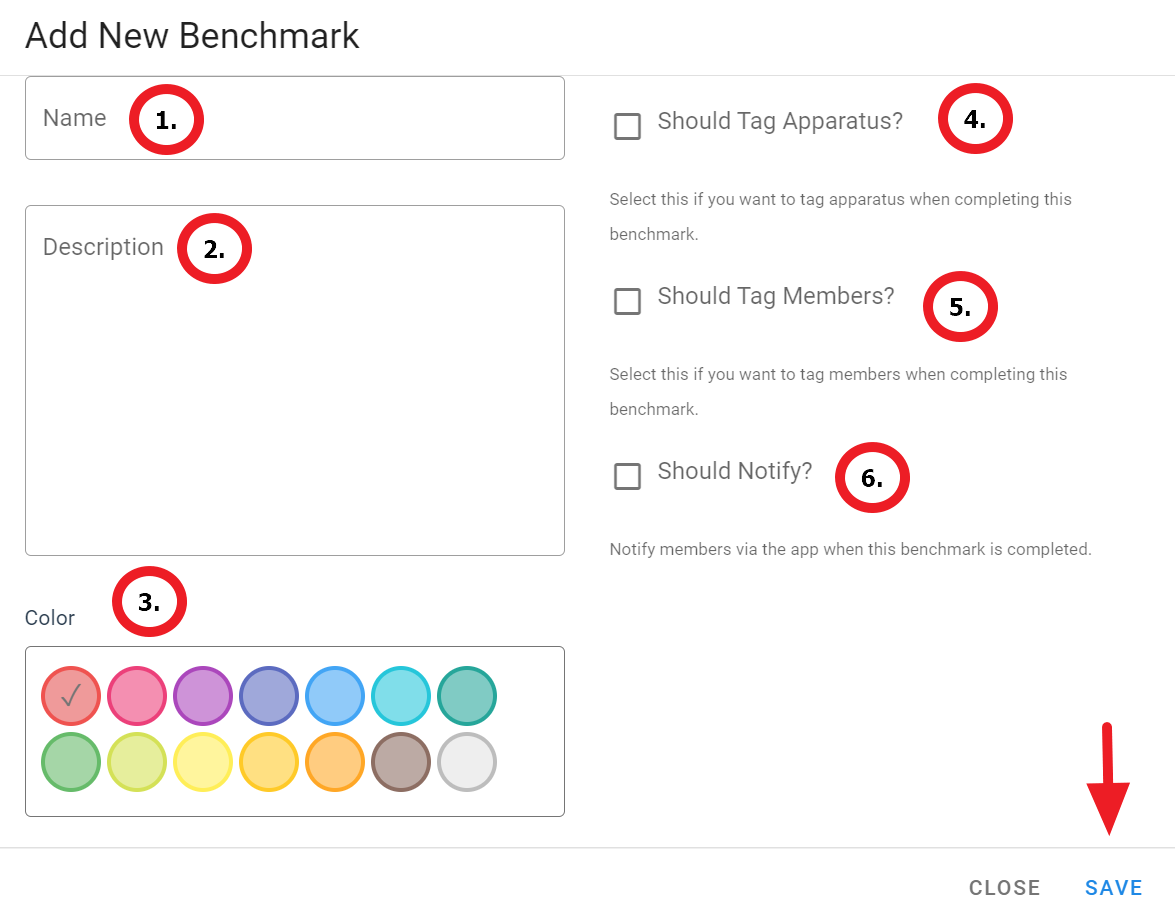The height and width of the screenshot is (905, 1175).
Task: Pick the amber color swatch
Action: click(x=269, y=761)
